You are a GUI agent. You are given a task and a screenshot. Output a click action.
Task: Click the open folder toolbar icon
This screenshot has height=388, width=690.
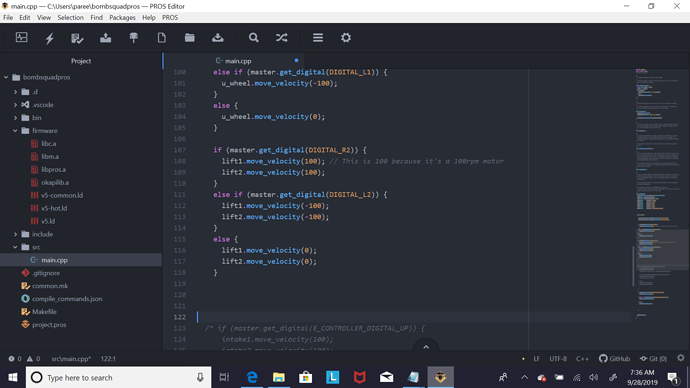coord(190,38)
